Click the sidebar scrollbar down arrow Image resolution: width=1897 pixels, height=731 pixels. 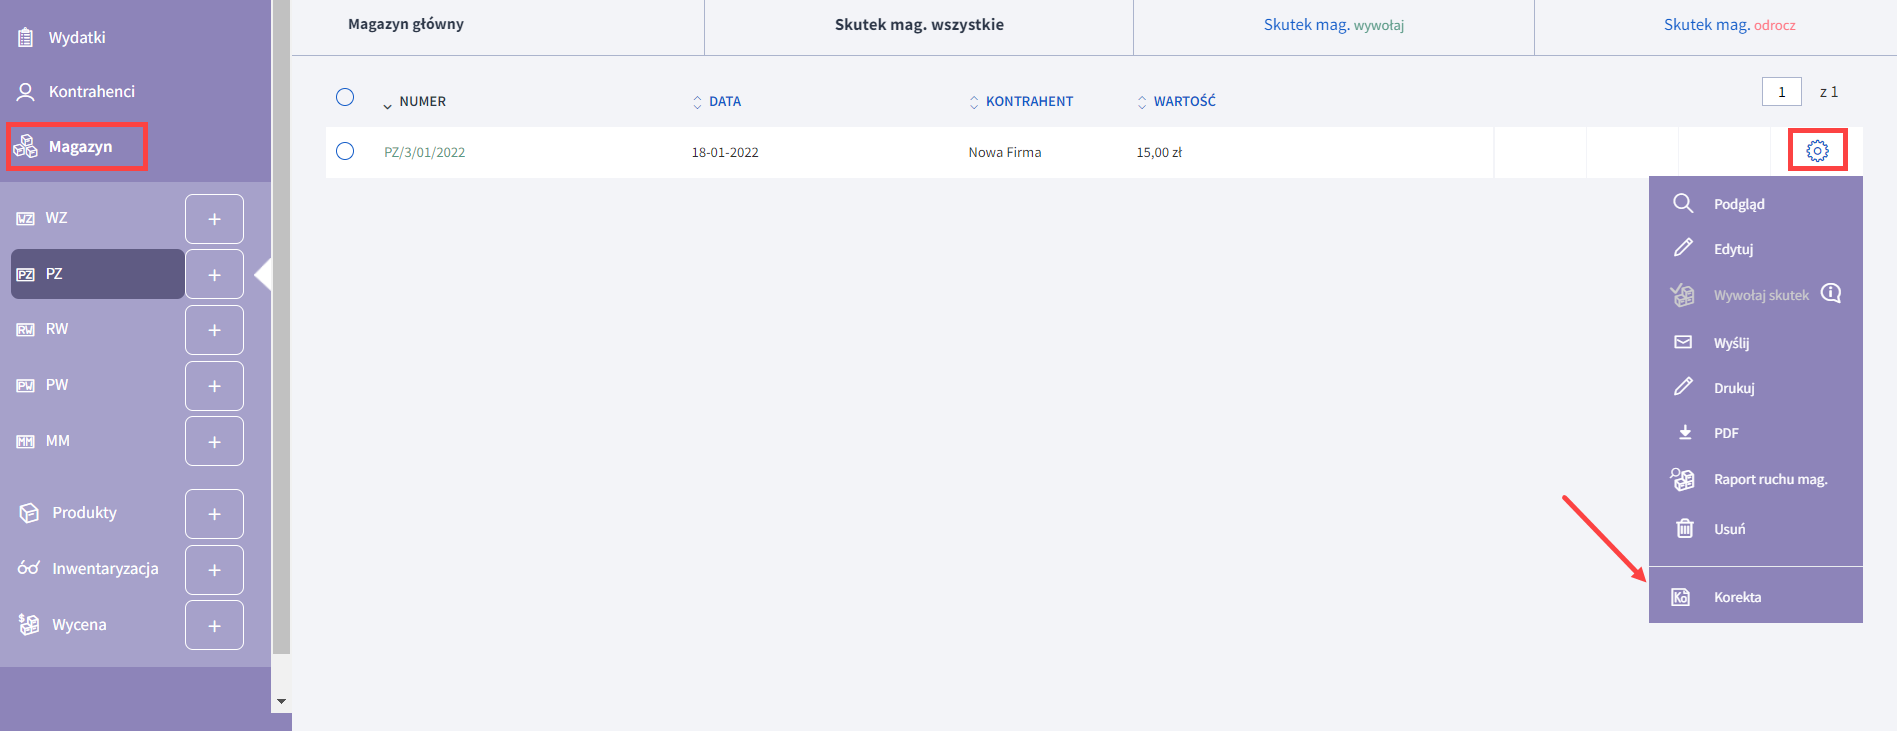281,701
